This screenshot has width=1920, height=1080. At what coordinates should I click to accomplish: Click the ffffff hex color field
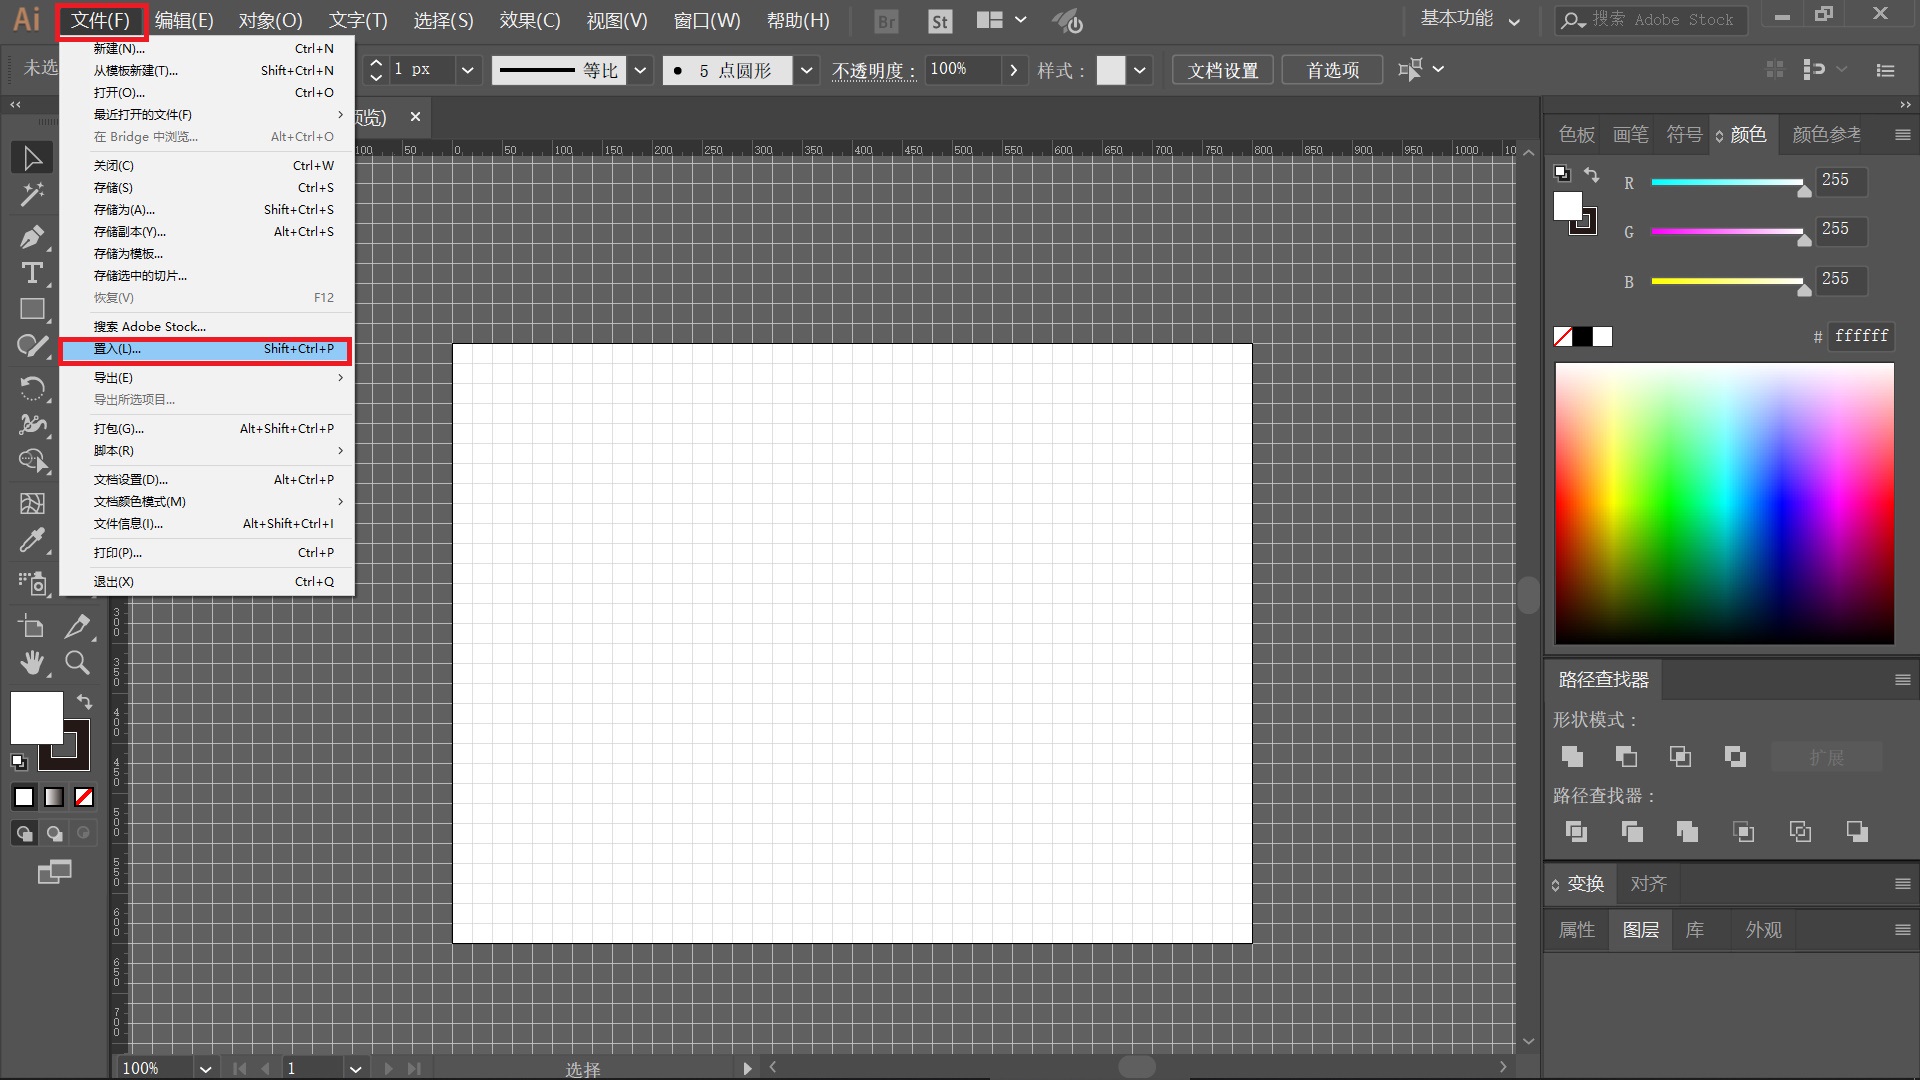coord(1860,336)
